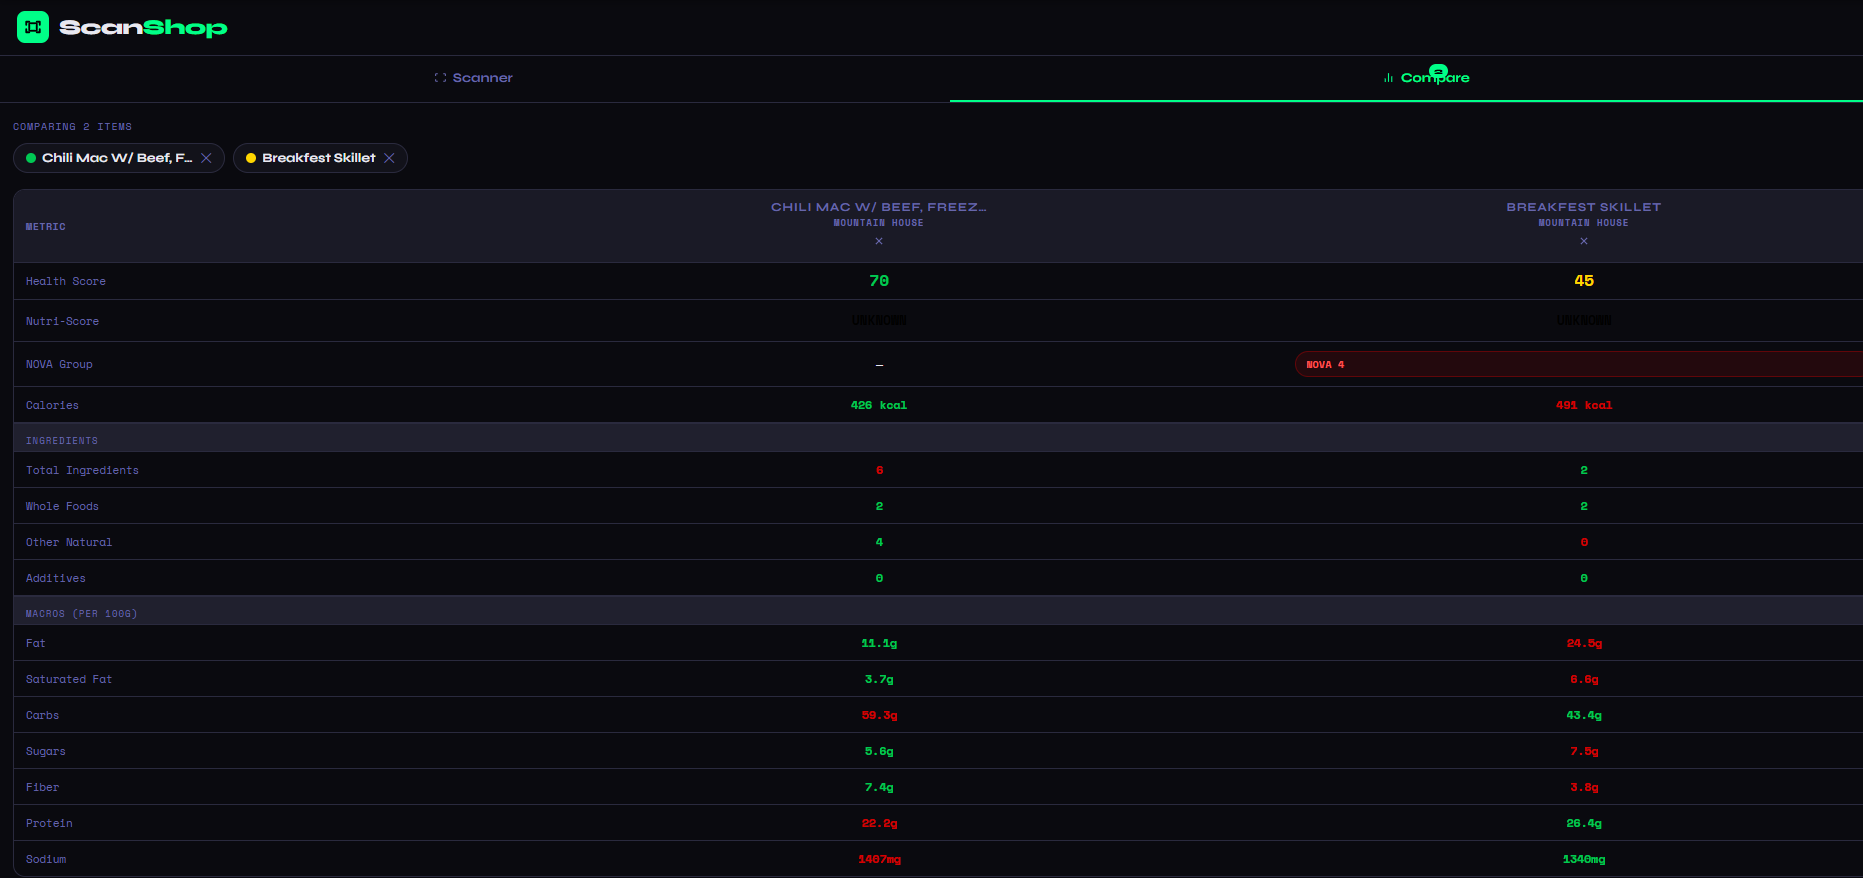Click the Compare tab bar chart icon
Image resolution: width=1863 pixels, height=878 pixels.
click(1388, 78)
